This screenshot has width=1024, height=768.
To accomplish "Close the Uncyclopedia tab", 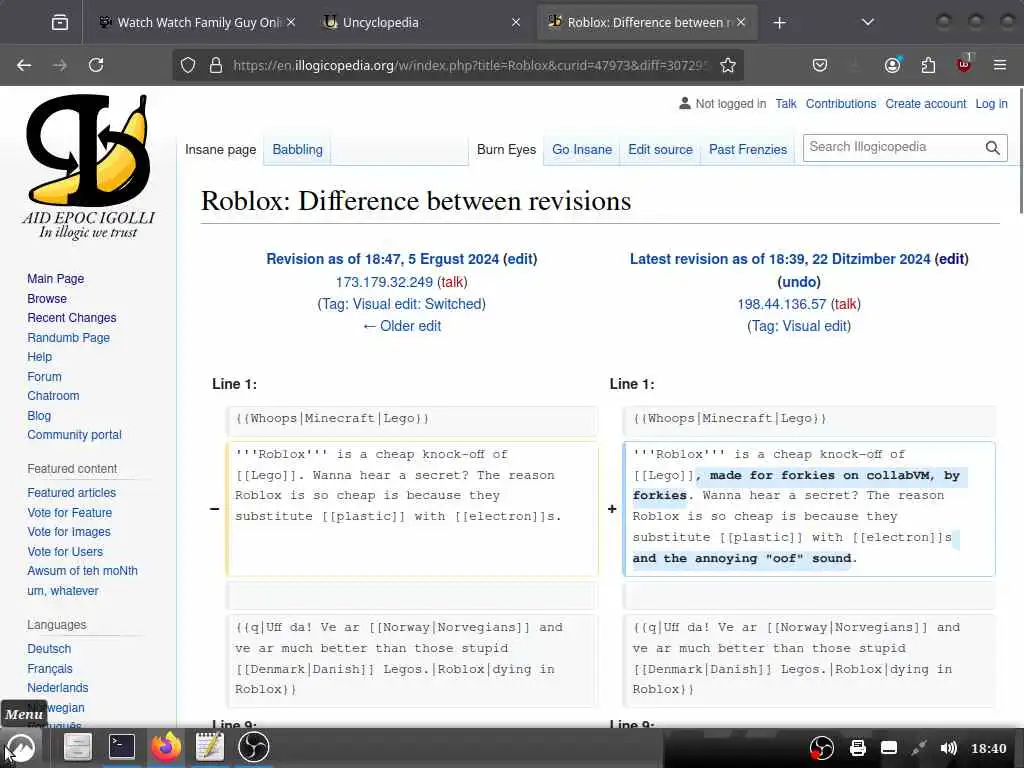I will 516,22.
